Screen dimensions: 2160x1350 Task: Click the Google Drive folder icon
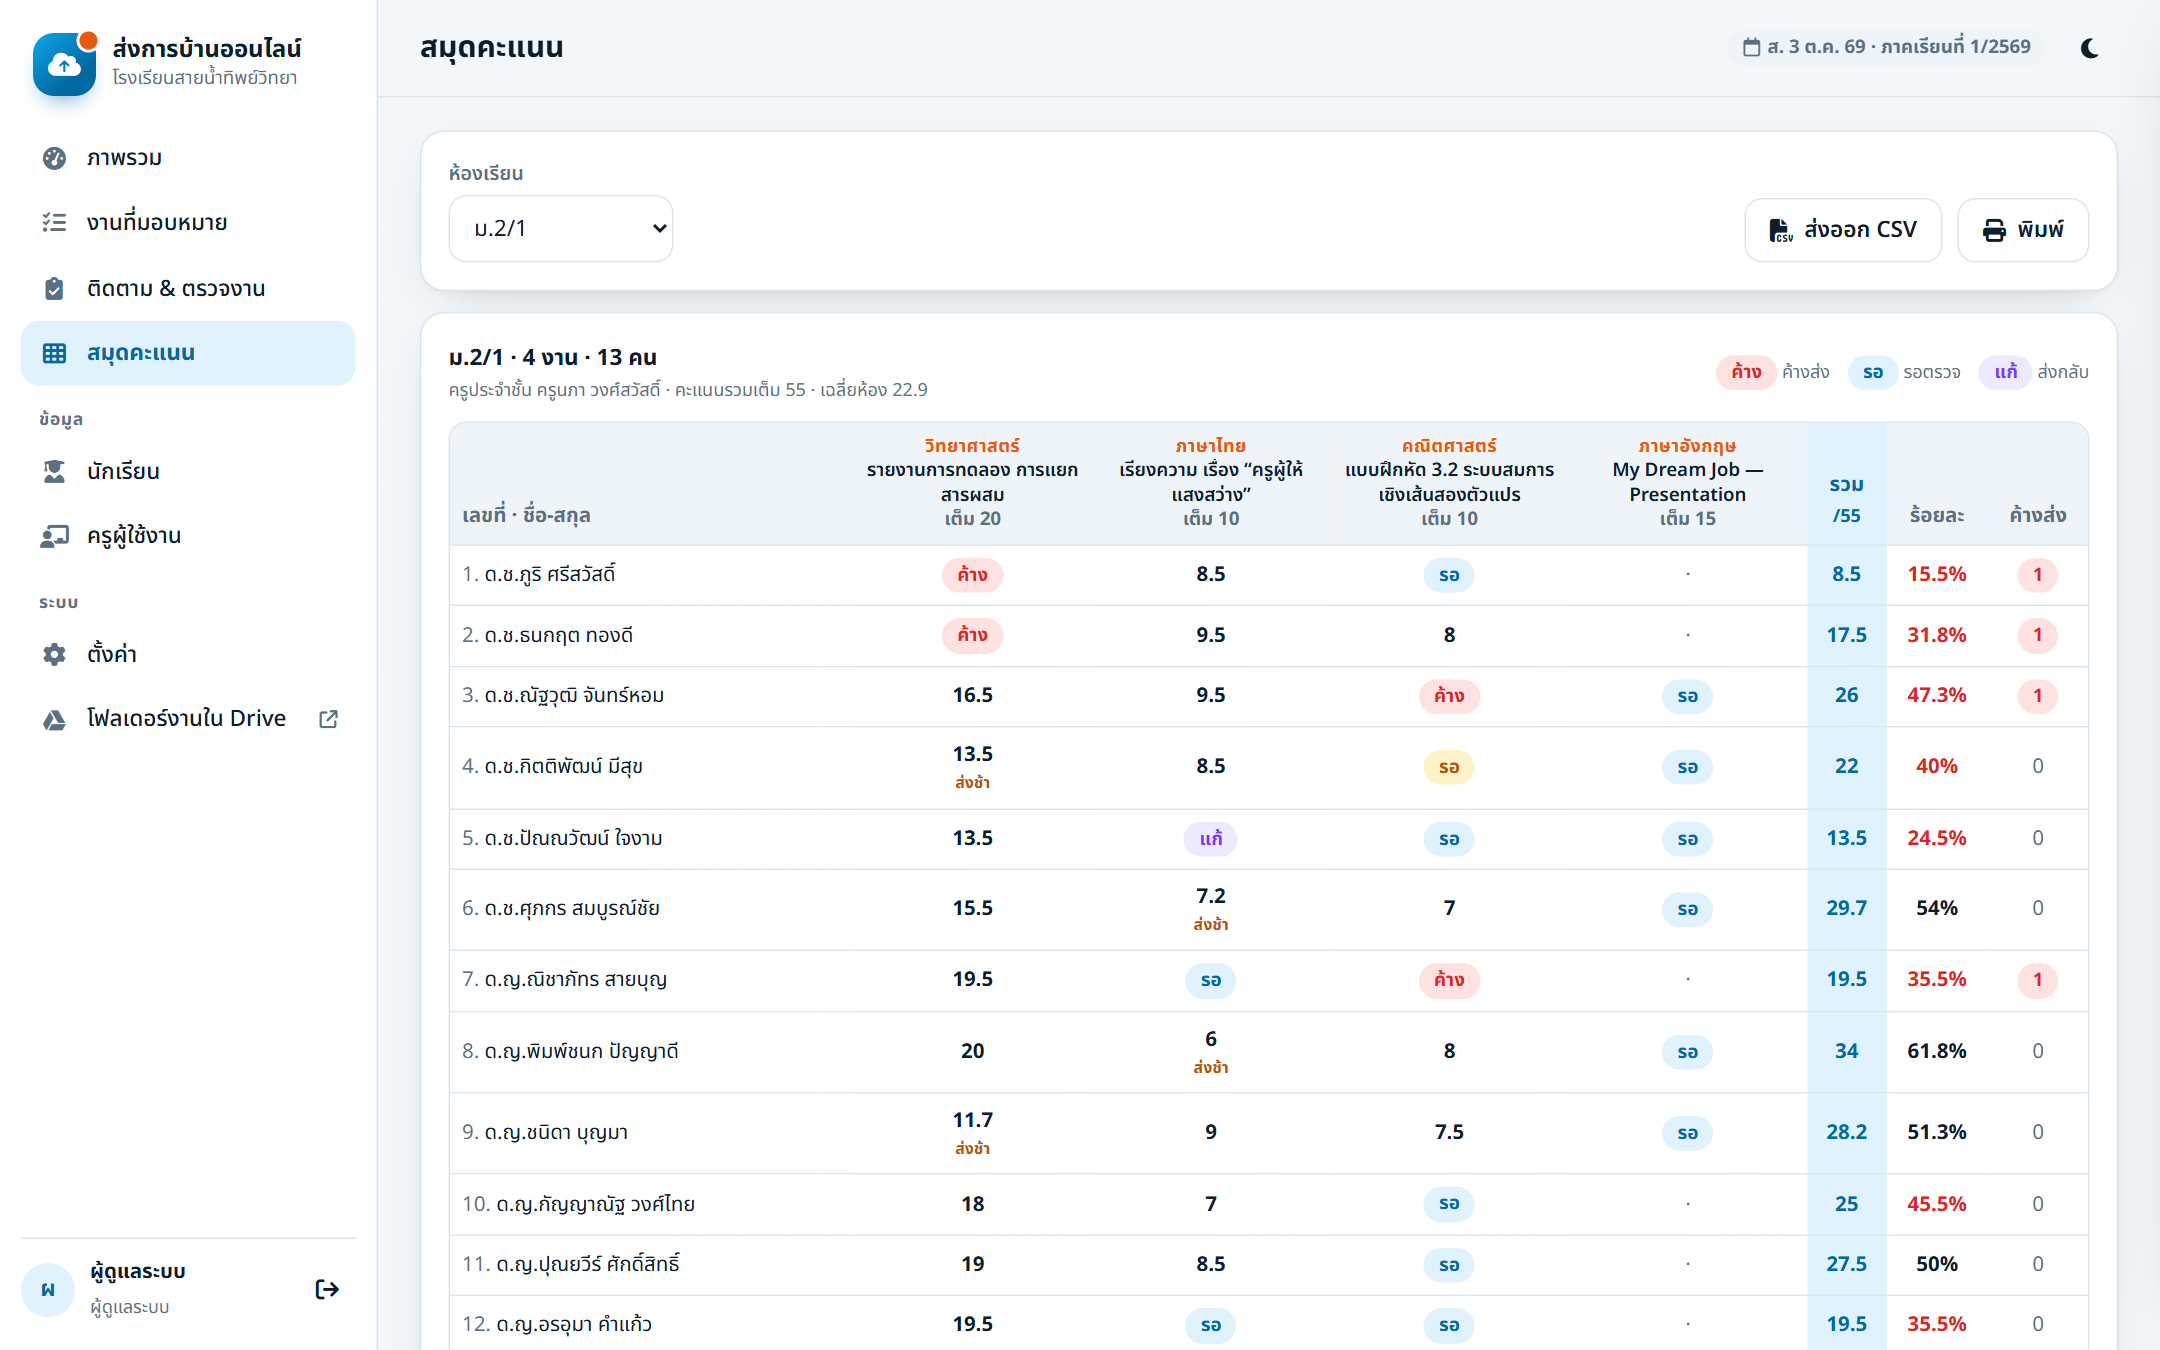pos(54,719)
